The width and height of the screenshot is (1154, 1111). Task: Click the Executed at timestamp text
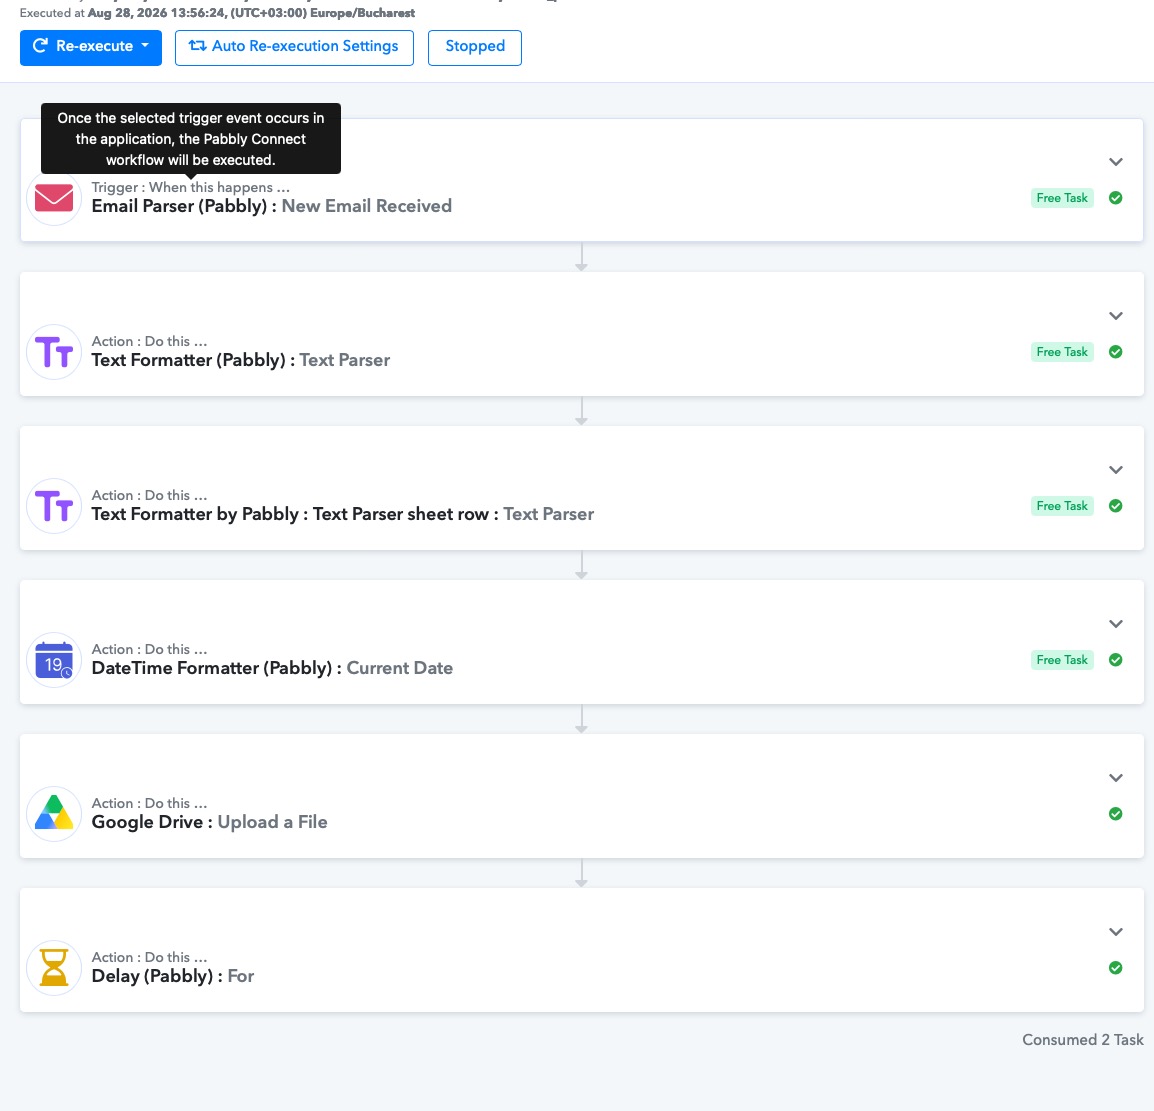coord(217,13)
